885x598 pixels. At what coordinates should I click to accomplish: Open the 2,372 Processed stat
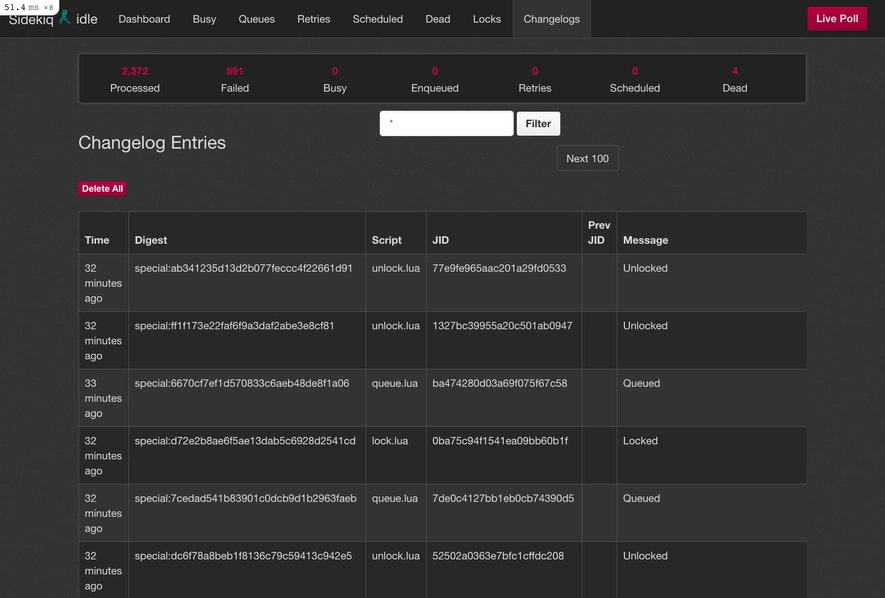coord(135,79)
